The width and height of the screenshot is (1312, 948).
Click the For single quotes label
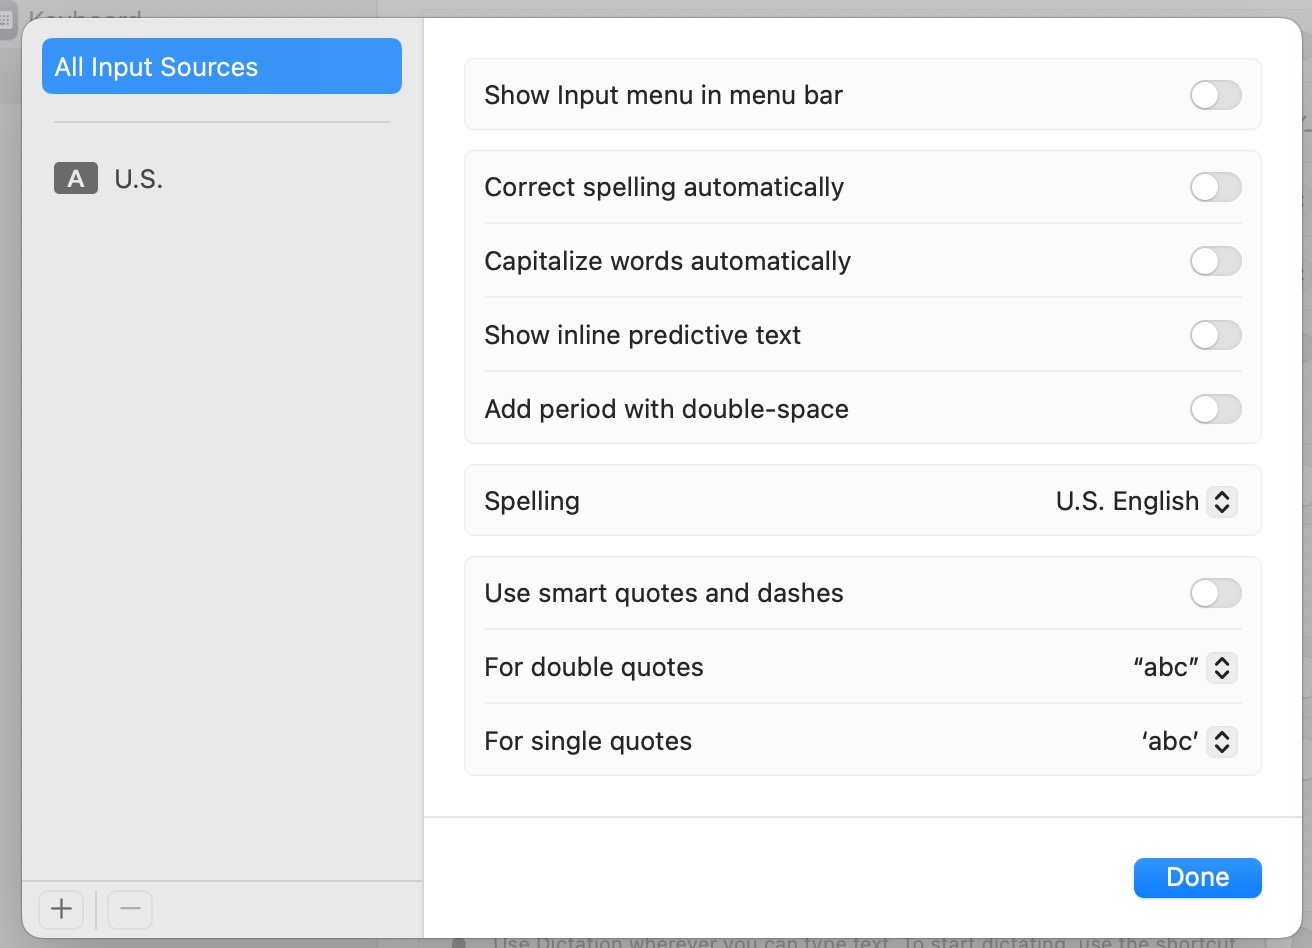[x=588, y=741]
